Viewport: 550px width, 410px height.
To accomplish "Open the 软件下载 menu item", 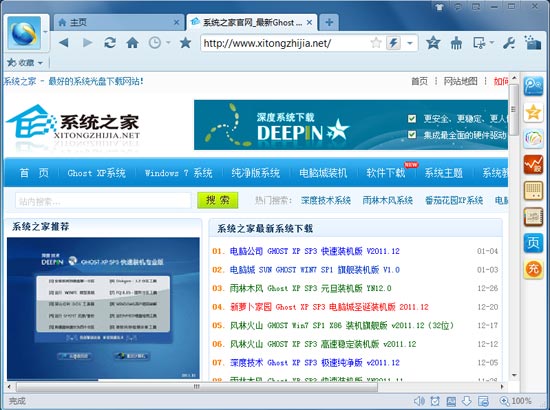I will 385,173.
